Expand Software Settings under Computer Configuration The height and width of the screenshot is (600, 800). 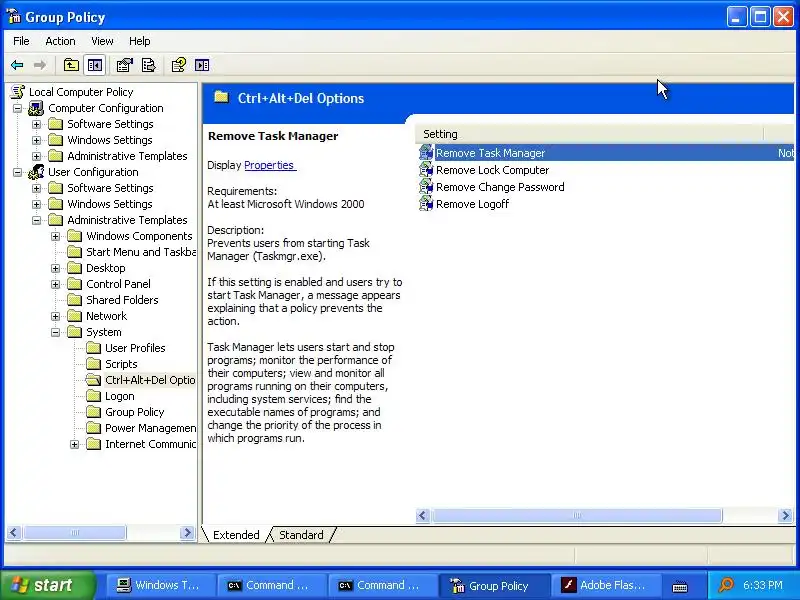[36, 124]
